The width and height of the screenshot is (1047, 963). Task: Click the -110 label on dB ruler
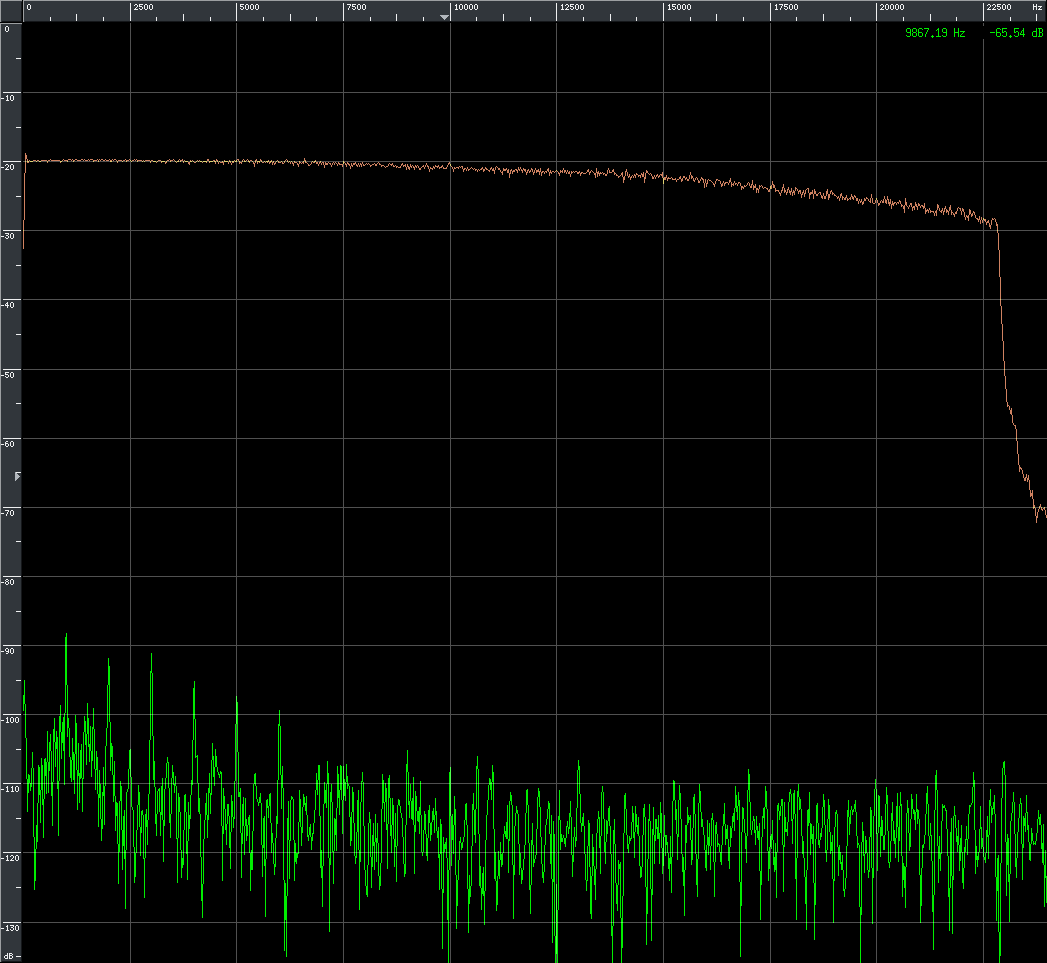(11, 789)
